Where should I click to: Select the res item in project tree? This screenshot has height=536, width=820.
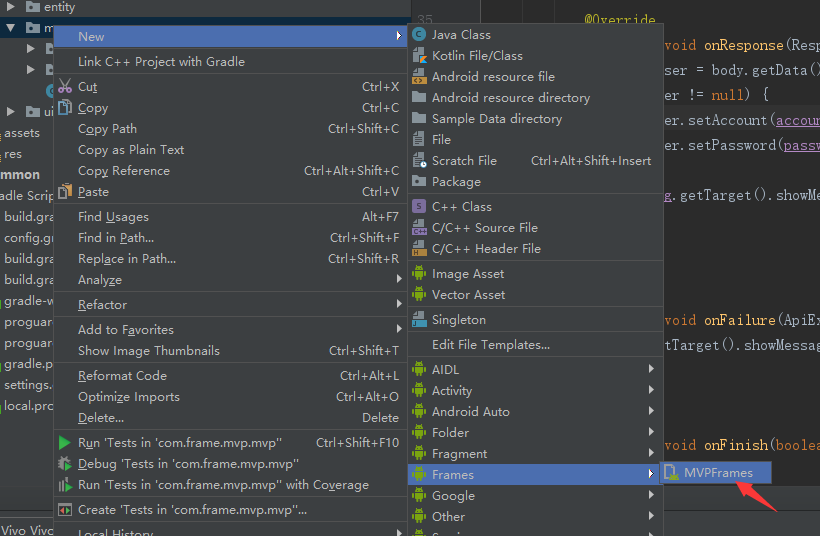coord(13,154)
